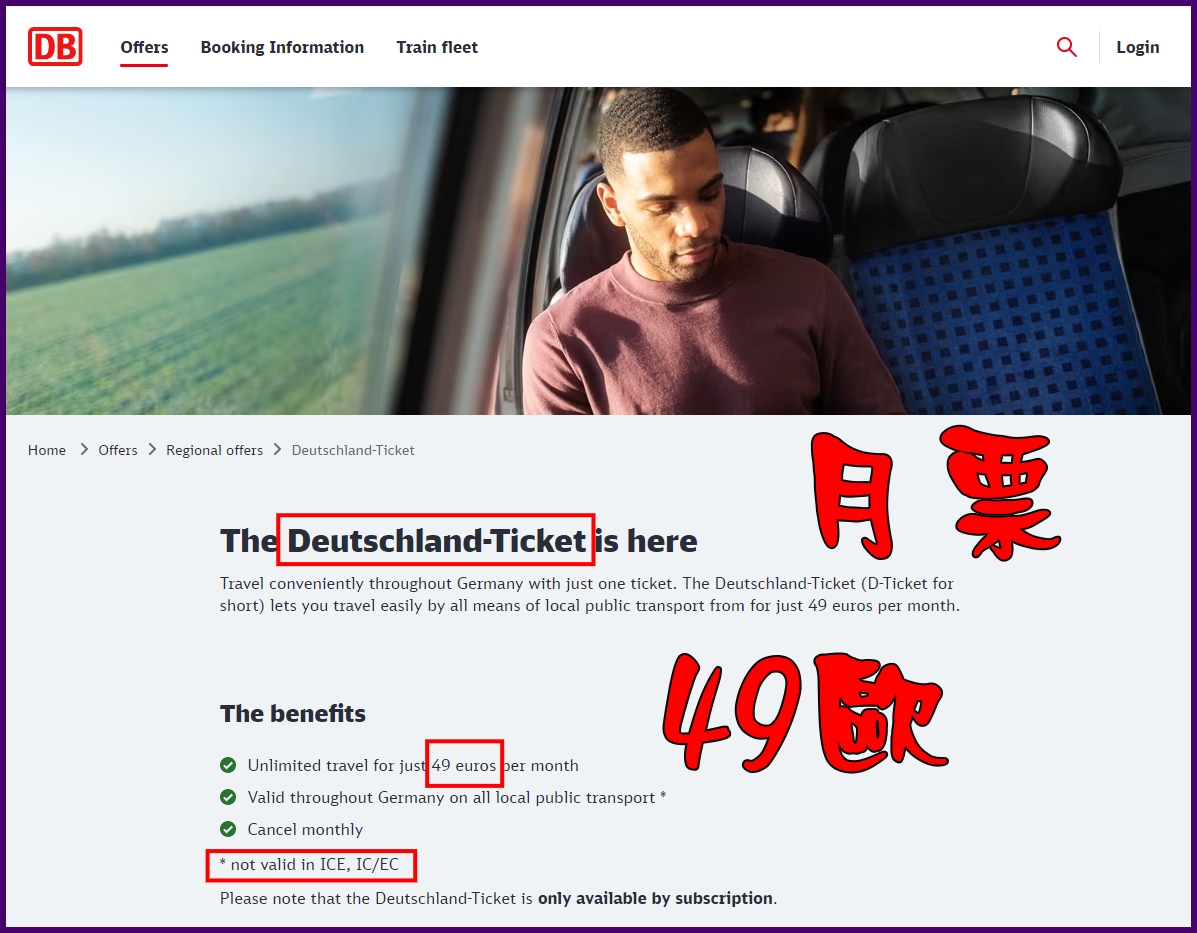Open the Booking Information menu

282,47
